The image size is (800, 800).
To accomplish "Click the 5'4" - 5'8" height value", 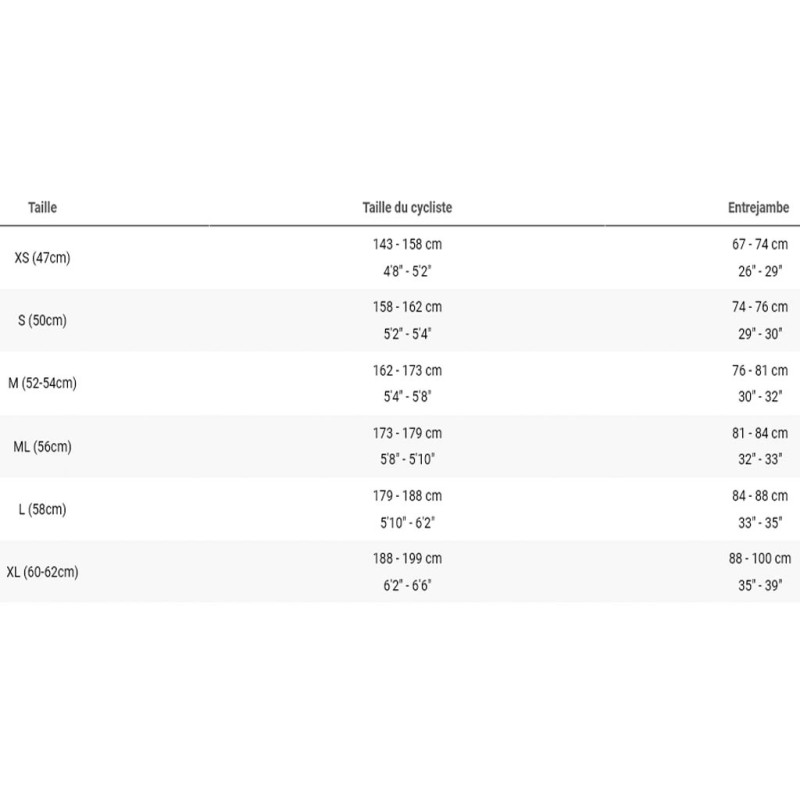I will [407, 396].
